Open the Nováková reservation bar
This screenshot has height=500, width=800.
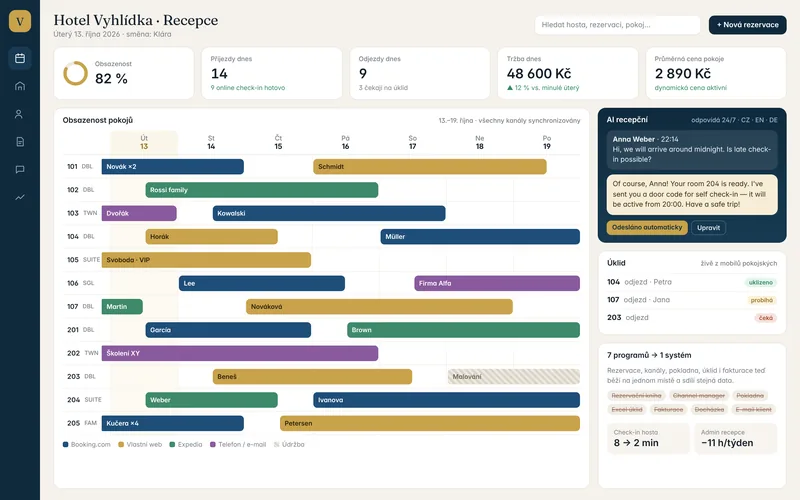379,307
